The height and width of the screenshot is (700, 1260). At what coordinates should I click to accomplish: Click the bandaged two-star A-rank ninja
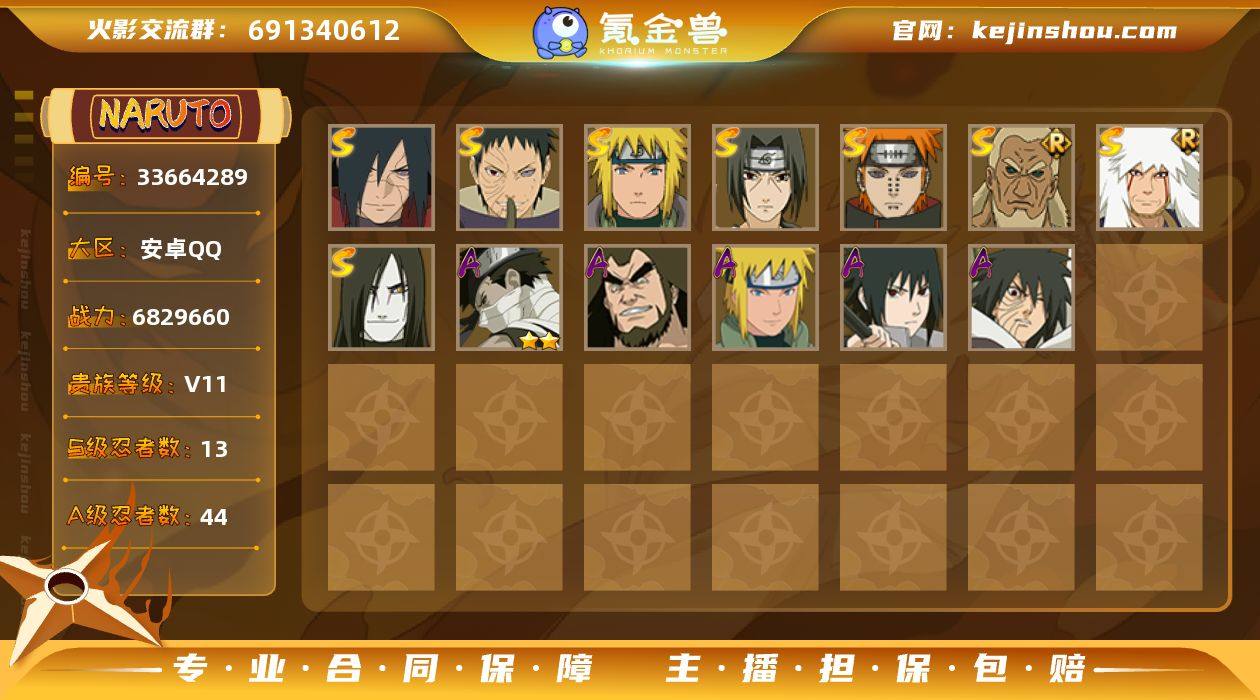(x=510, y=297)
